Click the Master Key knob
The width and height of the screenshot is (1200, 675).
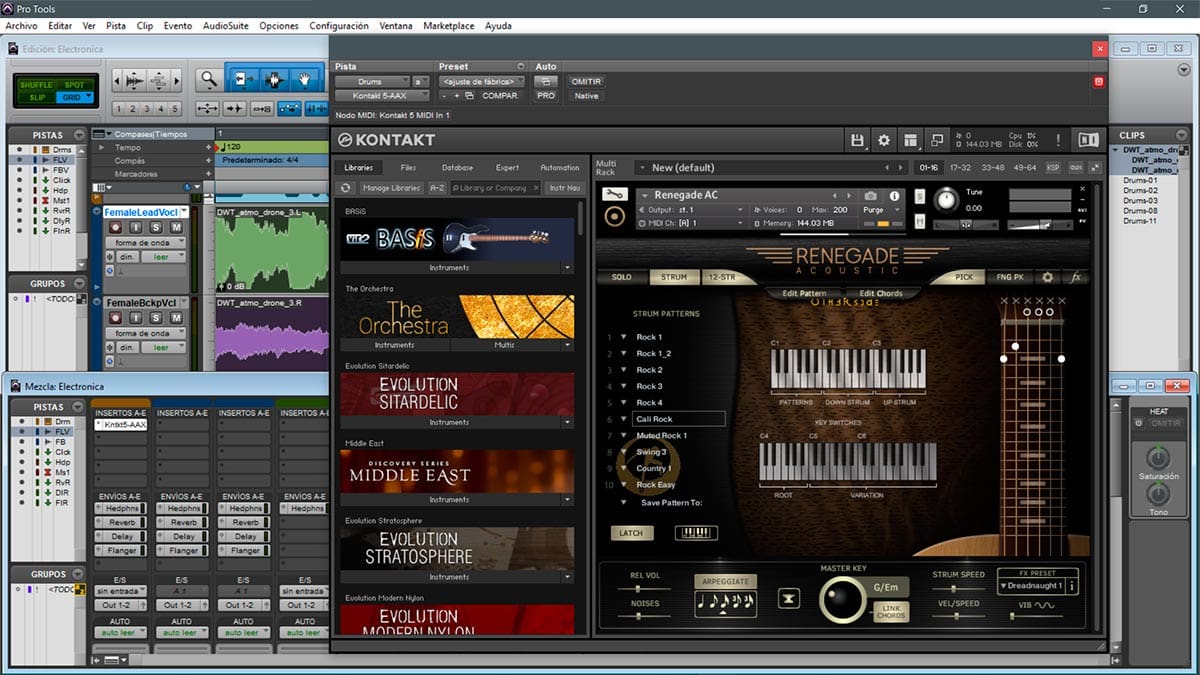pos(842,600)
